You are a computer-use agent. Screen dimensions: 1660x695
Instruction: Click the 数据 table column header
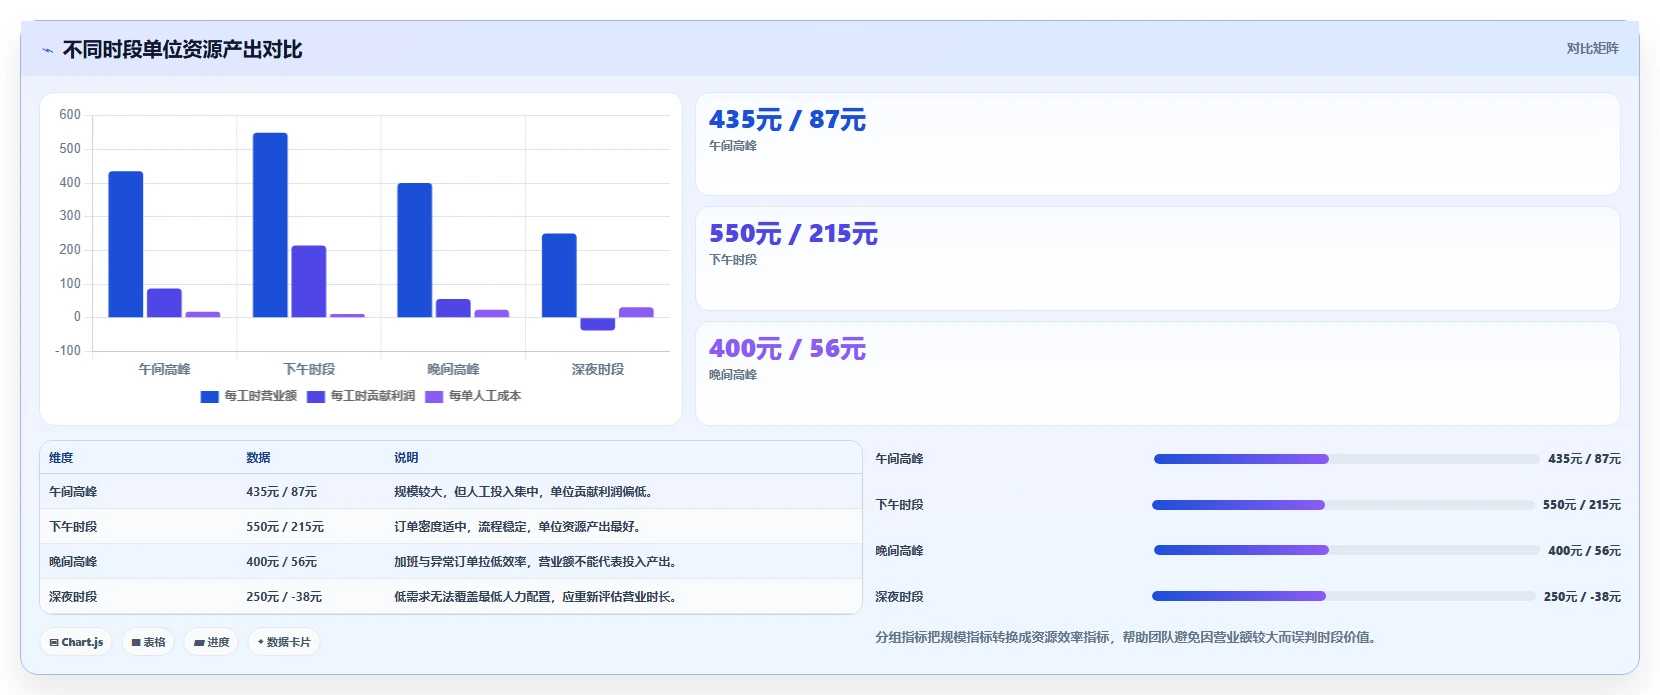(x=258, y=457)
